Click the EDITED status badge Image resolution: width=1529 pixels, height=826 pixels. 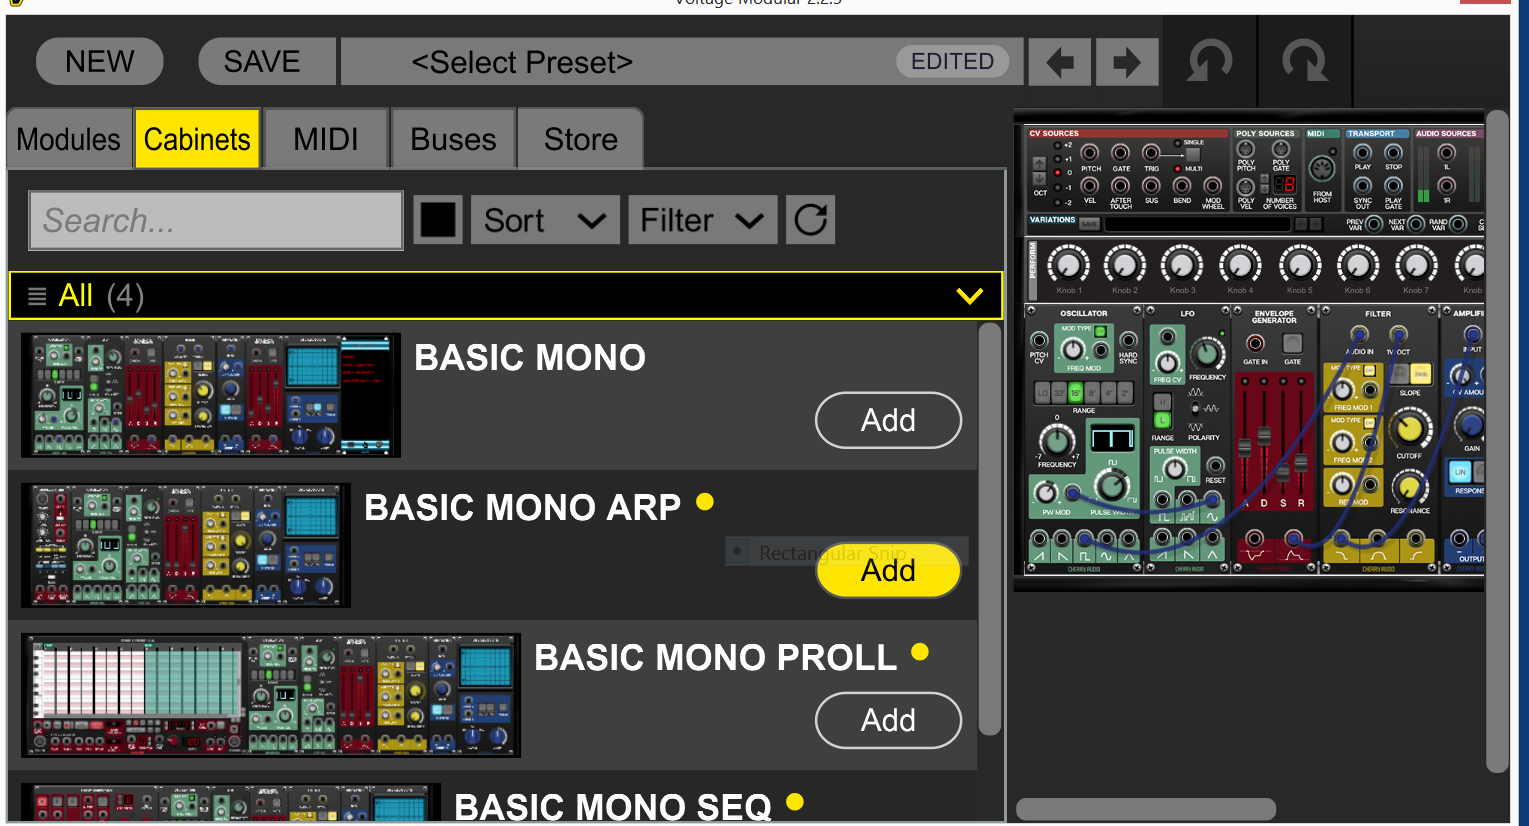tap(952, 62)
